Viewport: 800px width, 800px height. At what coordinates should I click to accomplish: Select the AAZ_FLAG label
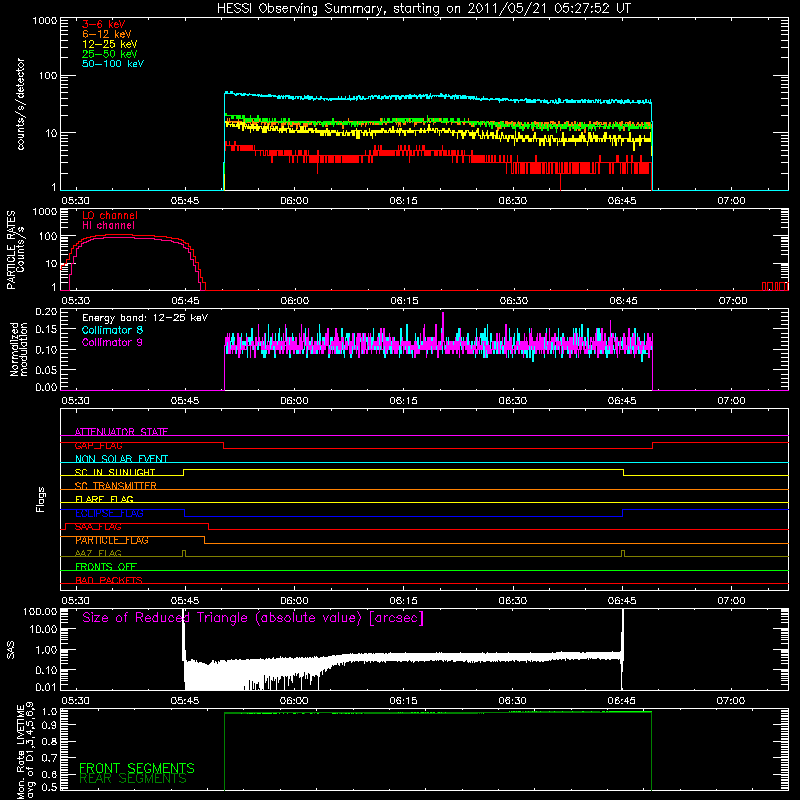tap(98, 553)
